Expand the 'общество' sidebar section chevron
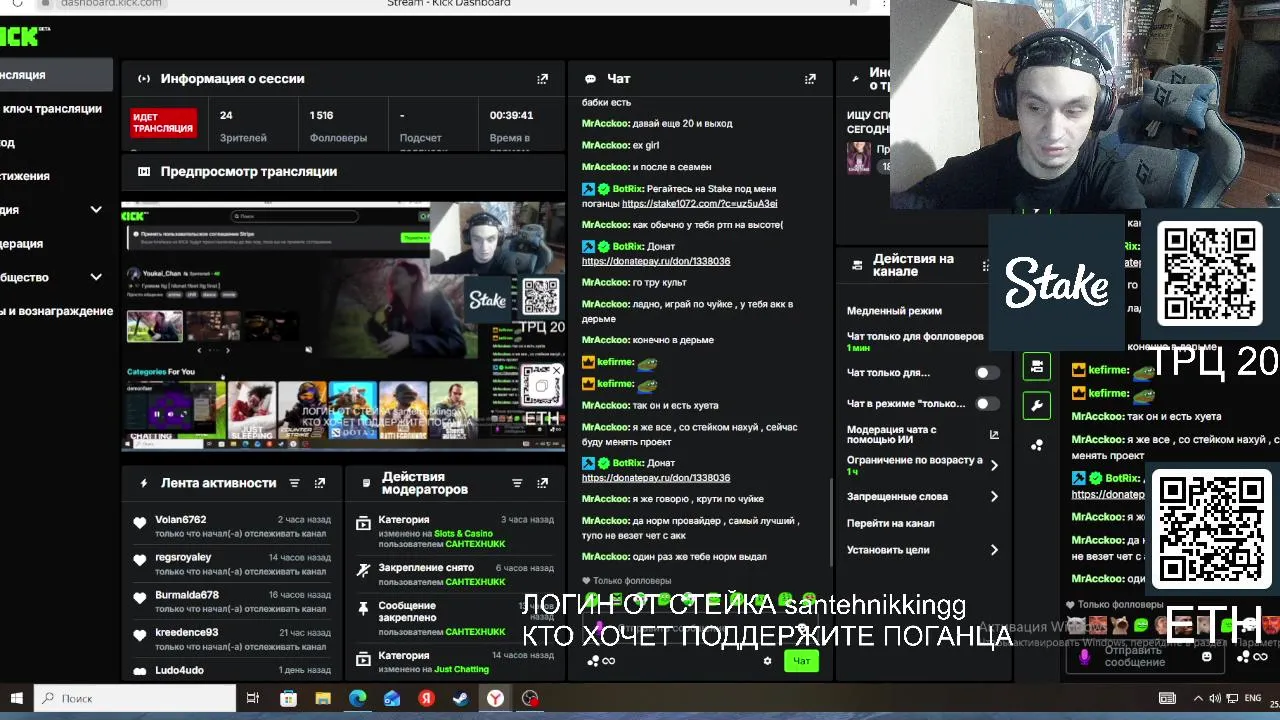The image size is (1280, 720). click(x=96, y=277)
